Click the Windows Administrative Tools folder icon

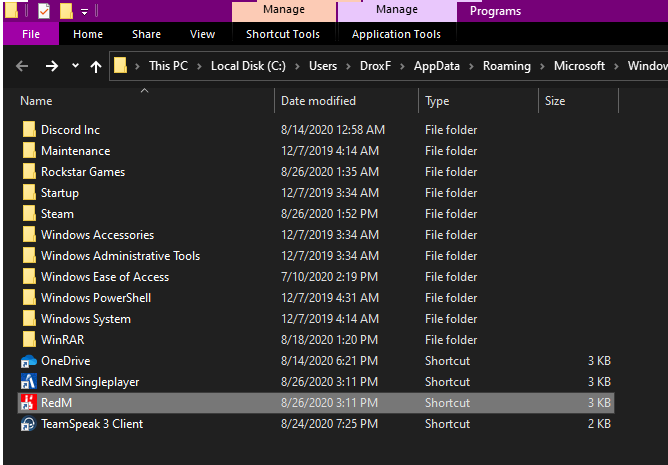29,255
